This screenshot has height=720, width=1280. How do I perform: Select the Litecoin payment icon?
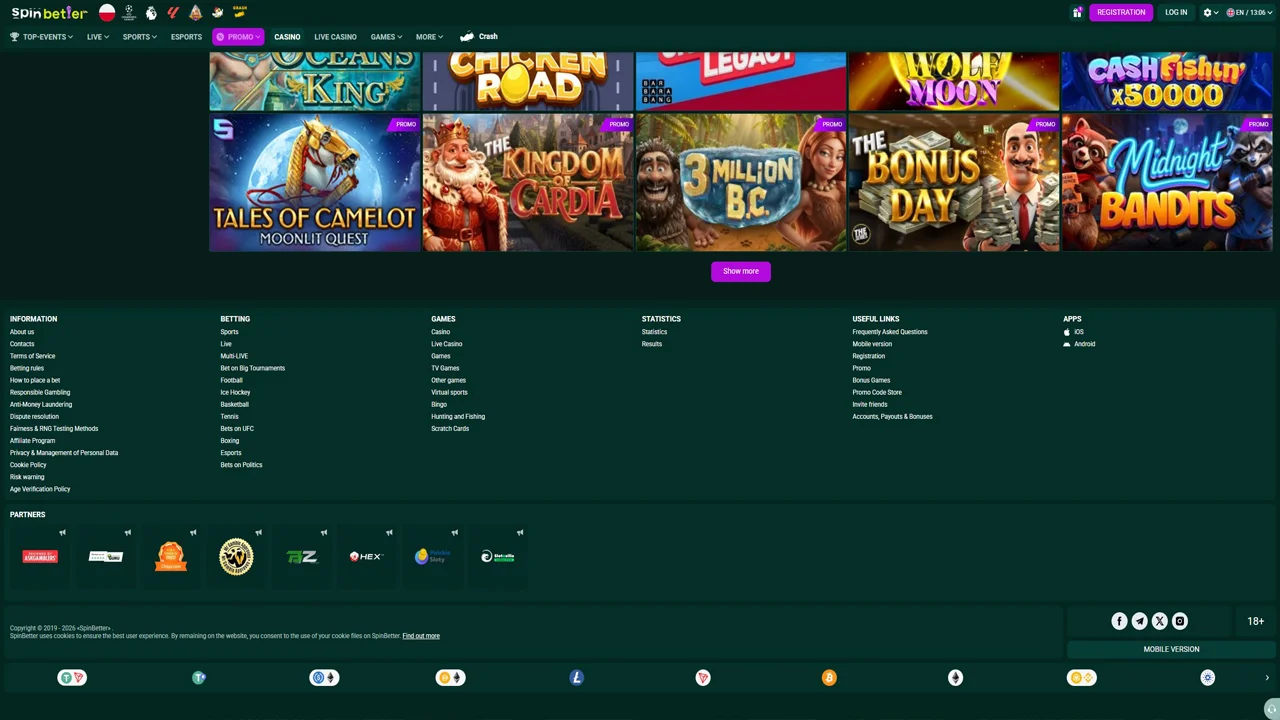click(x=577, y=678)
